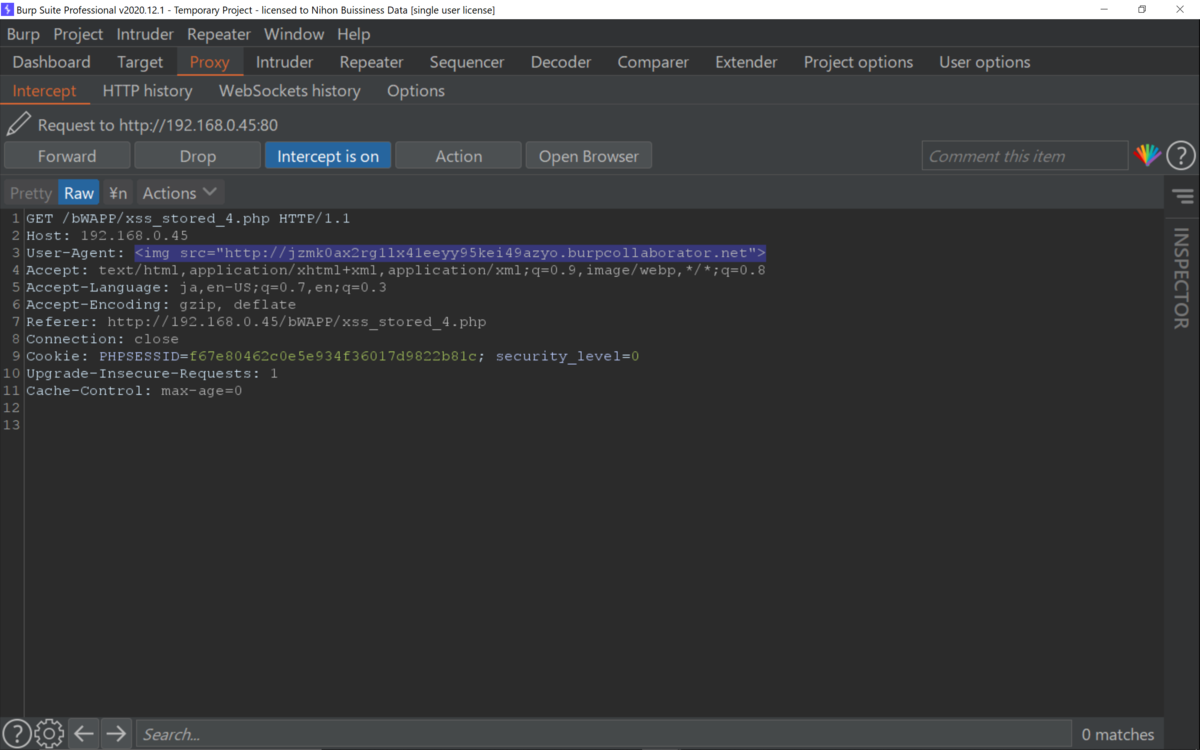Open the User options tab
Image resolution: width=1200 pixels, height=750 pixels.
coord(985,62)
